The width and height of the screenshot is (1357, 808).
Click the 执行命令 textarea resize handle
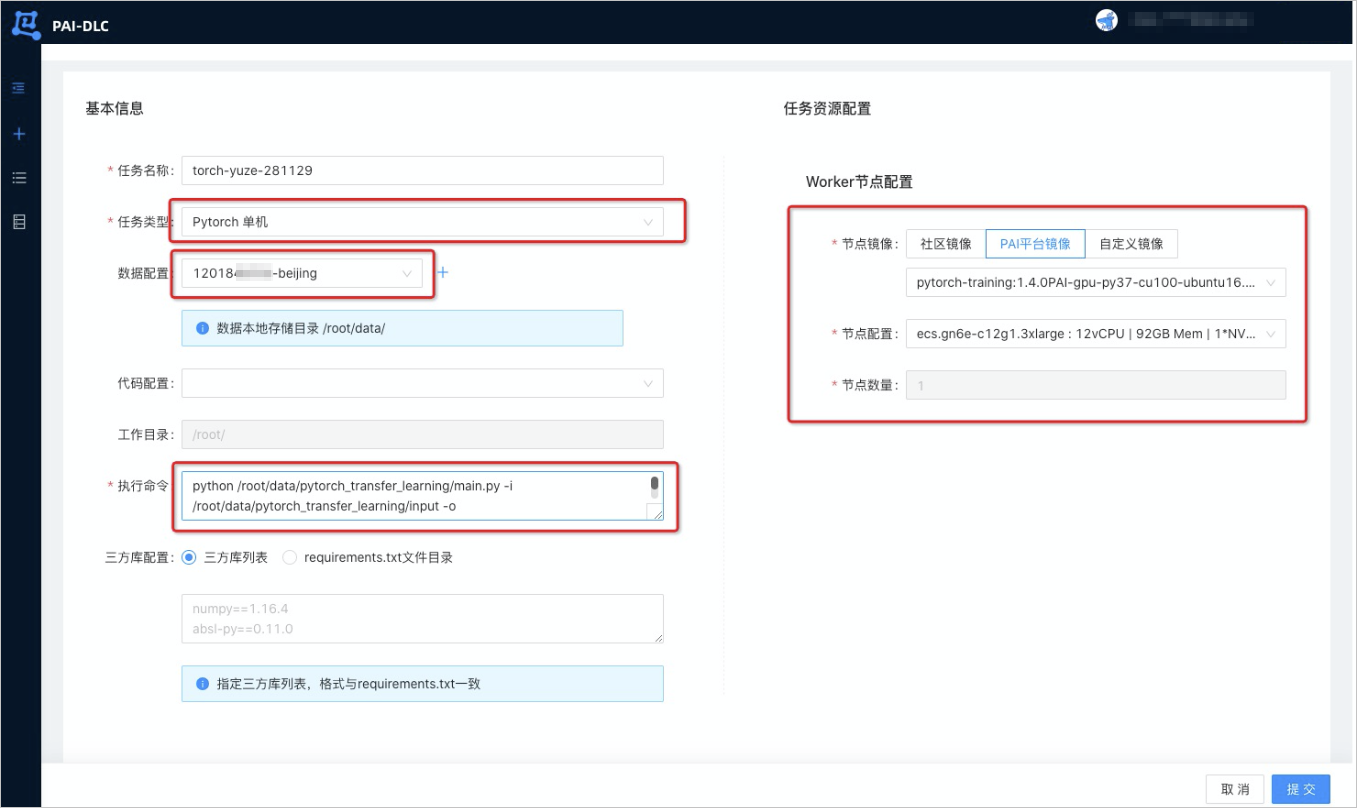[655, 512]
